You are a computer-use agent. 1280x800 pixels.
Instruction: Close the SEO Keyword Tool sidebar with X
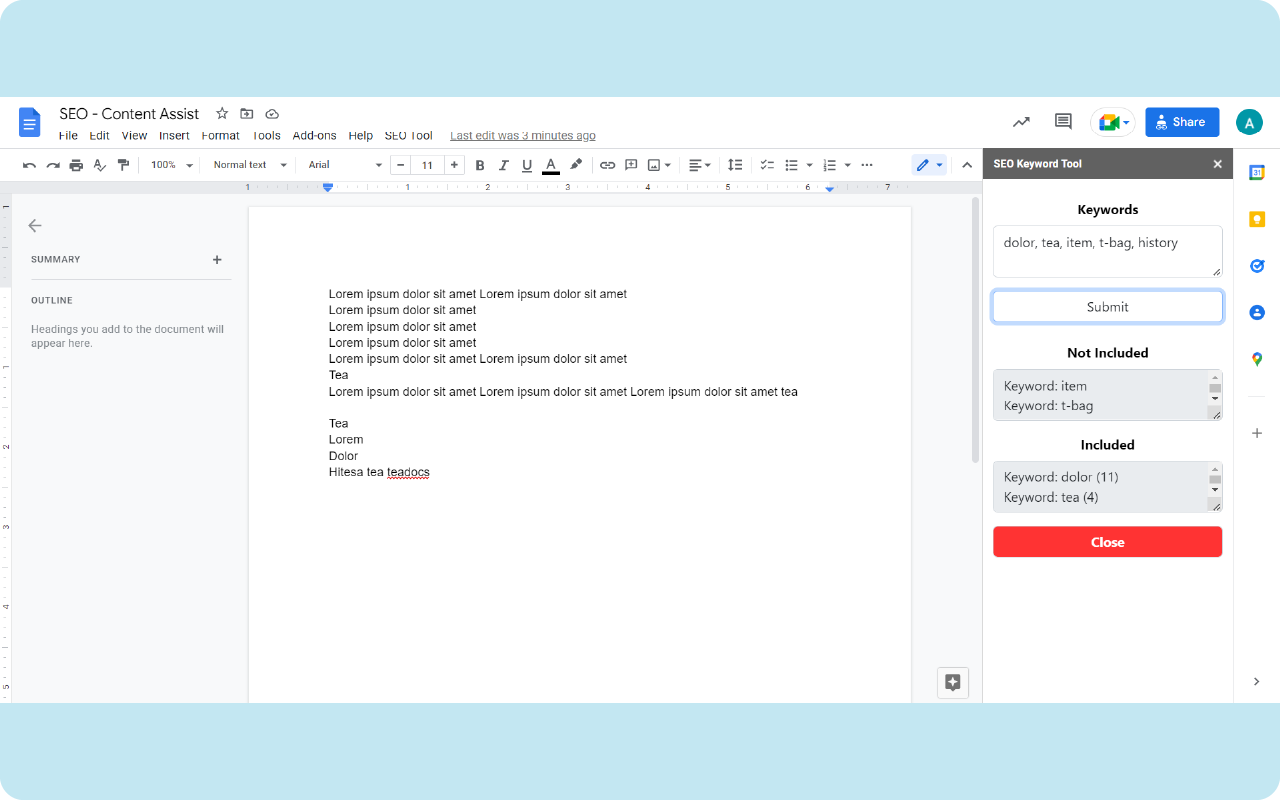point(1217,164)
